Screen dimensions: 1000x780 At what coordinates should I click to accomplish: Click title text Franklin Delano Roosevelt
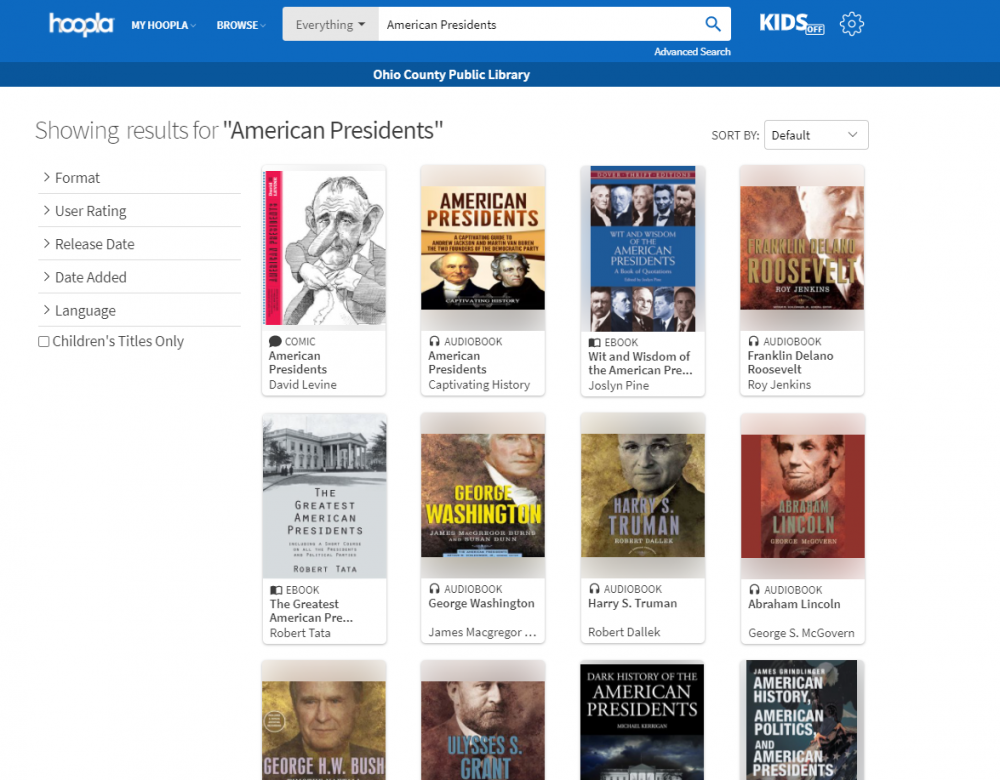[790, 362]
